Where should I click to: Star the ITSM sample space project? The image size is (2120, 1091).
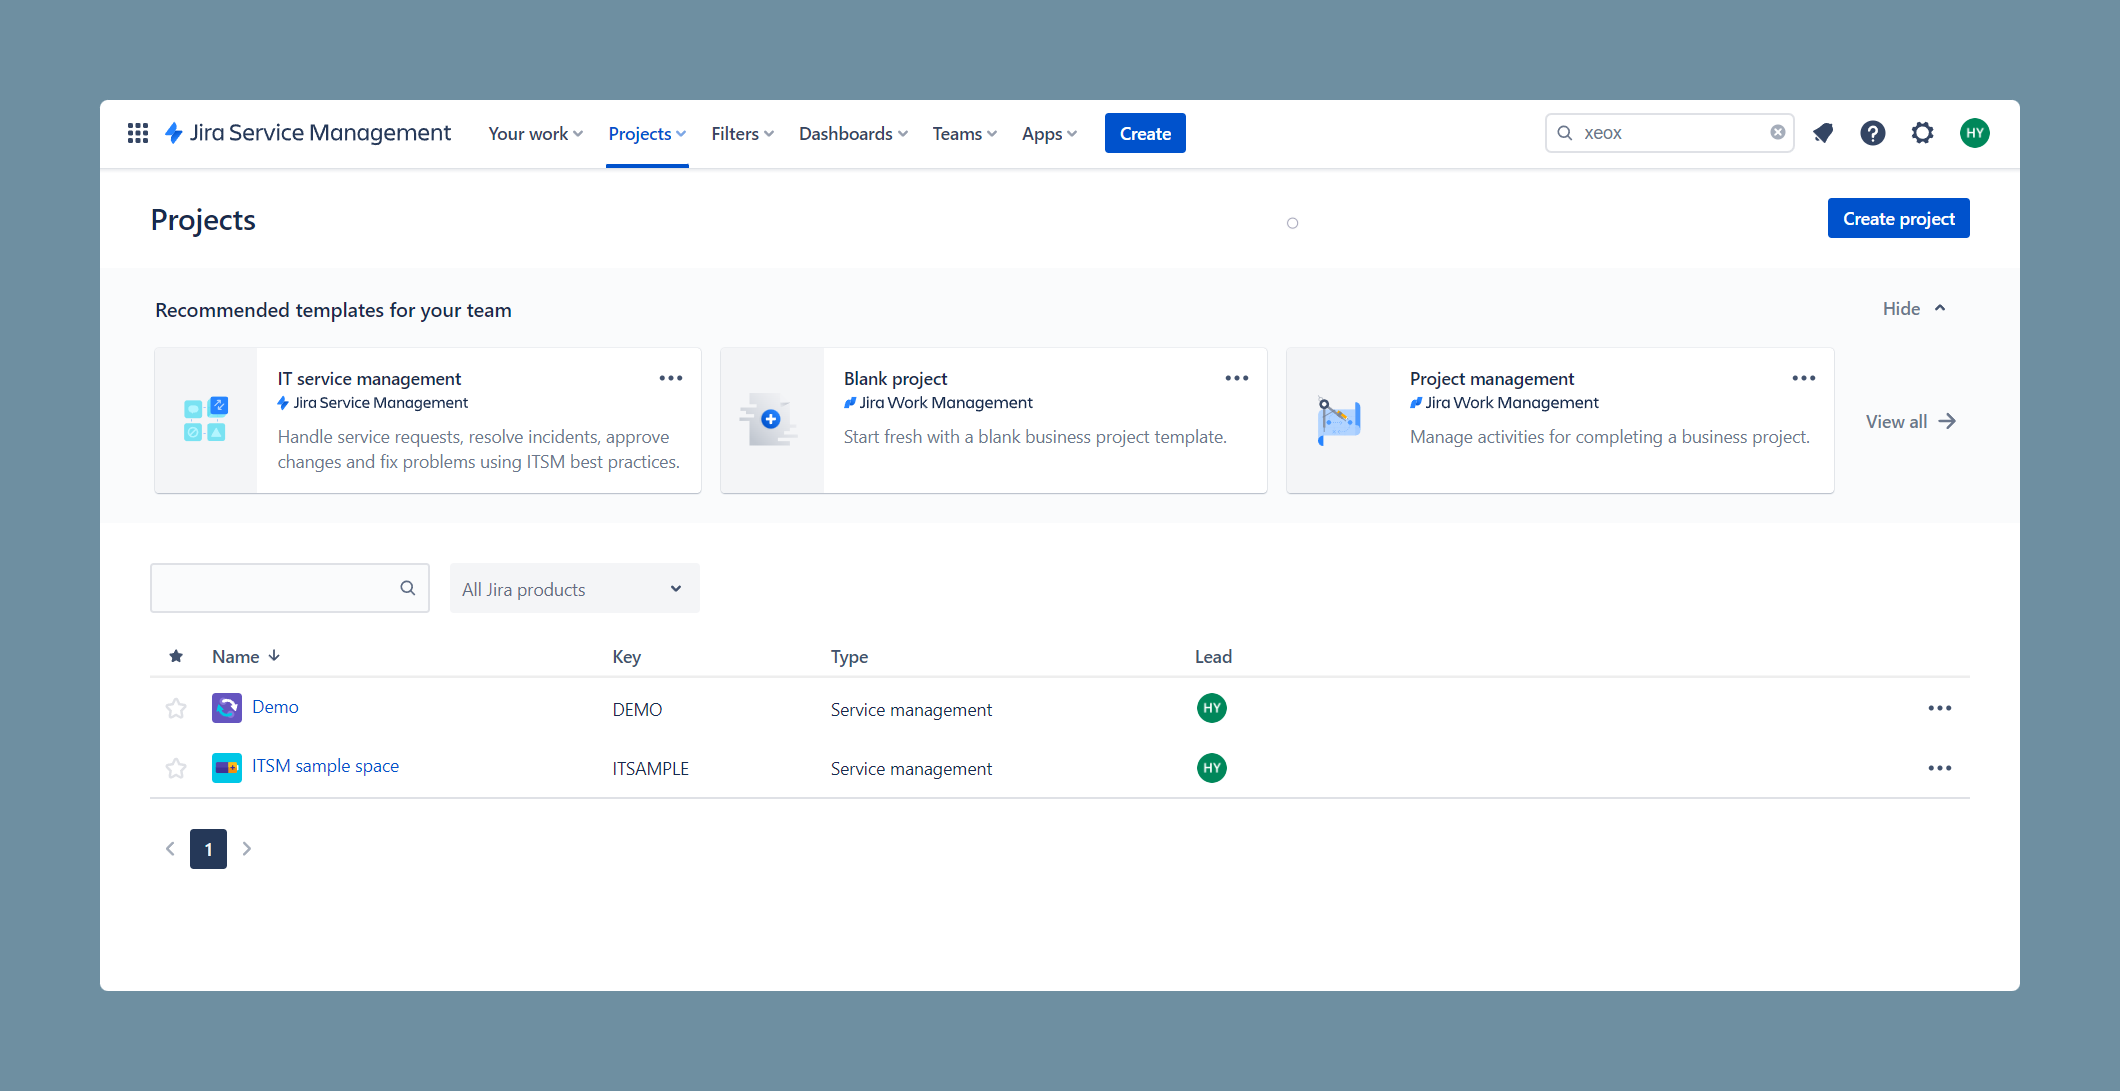pos(176,768)
